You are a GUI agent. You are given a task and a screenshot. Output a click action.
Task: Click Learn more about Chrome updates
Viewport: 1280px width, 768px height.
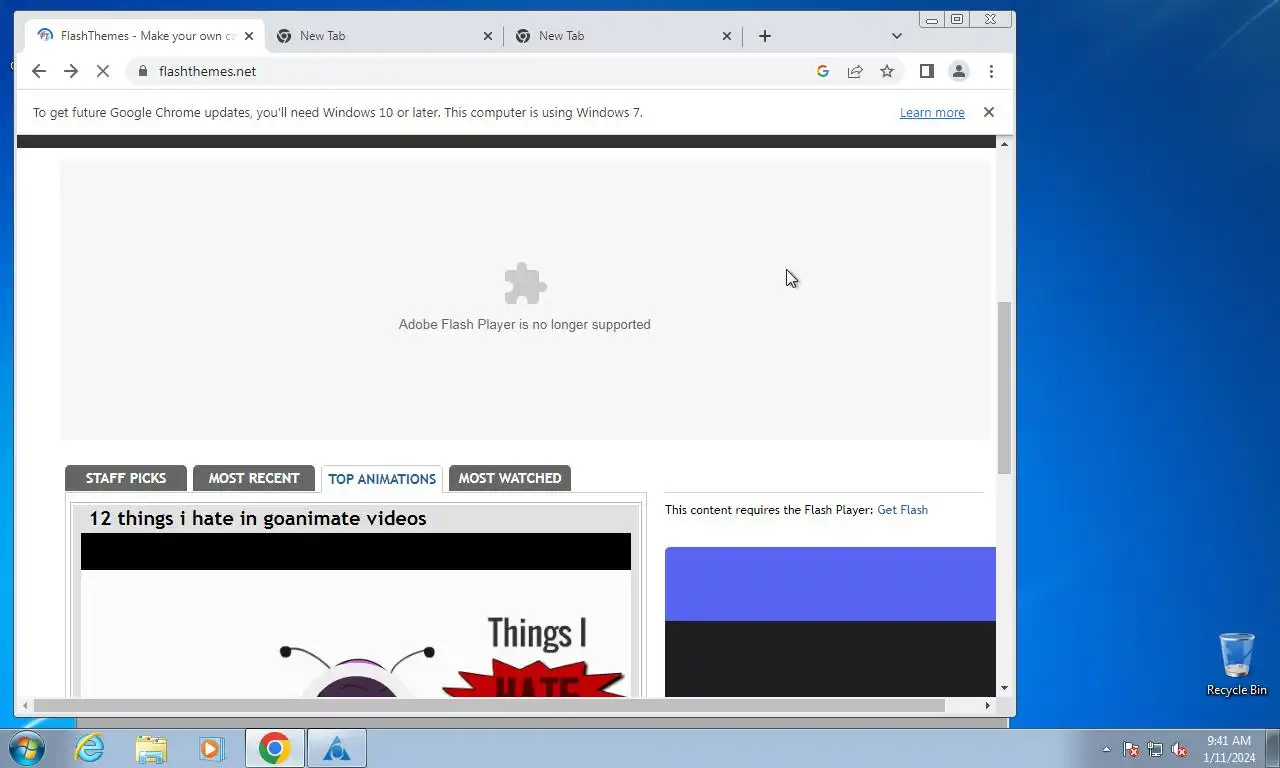coord(932,113)
